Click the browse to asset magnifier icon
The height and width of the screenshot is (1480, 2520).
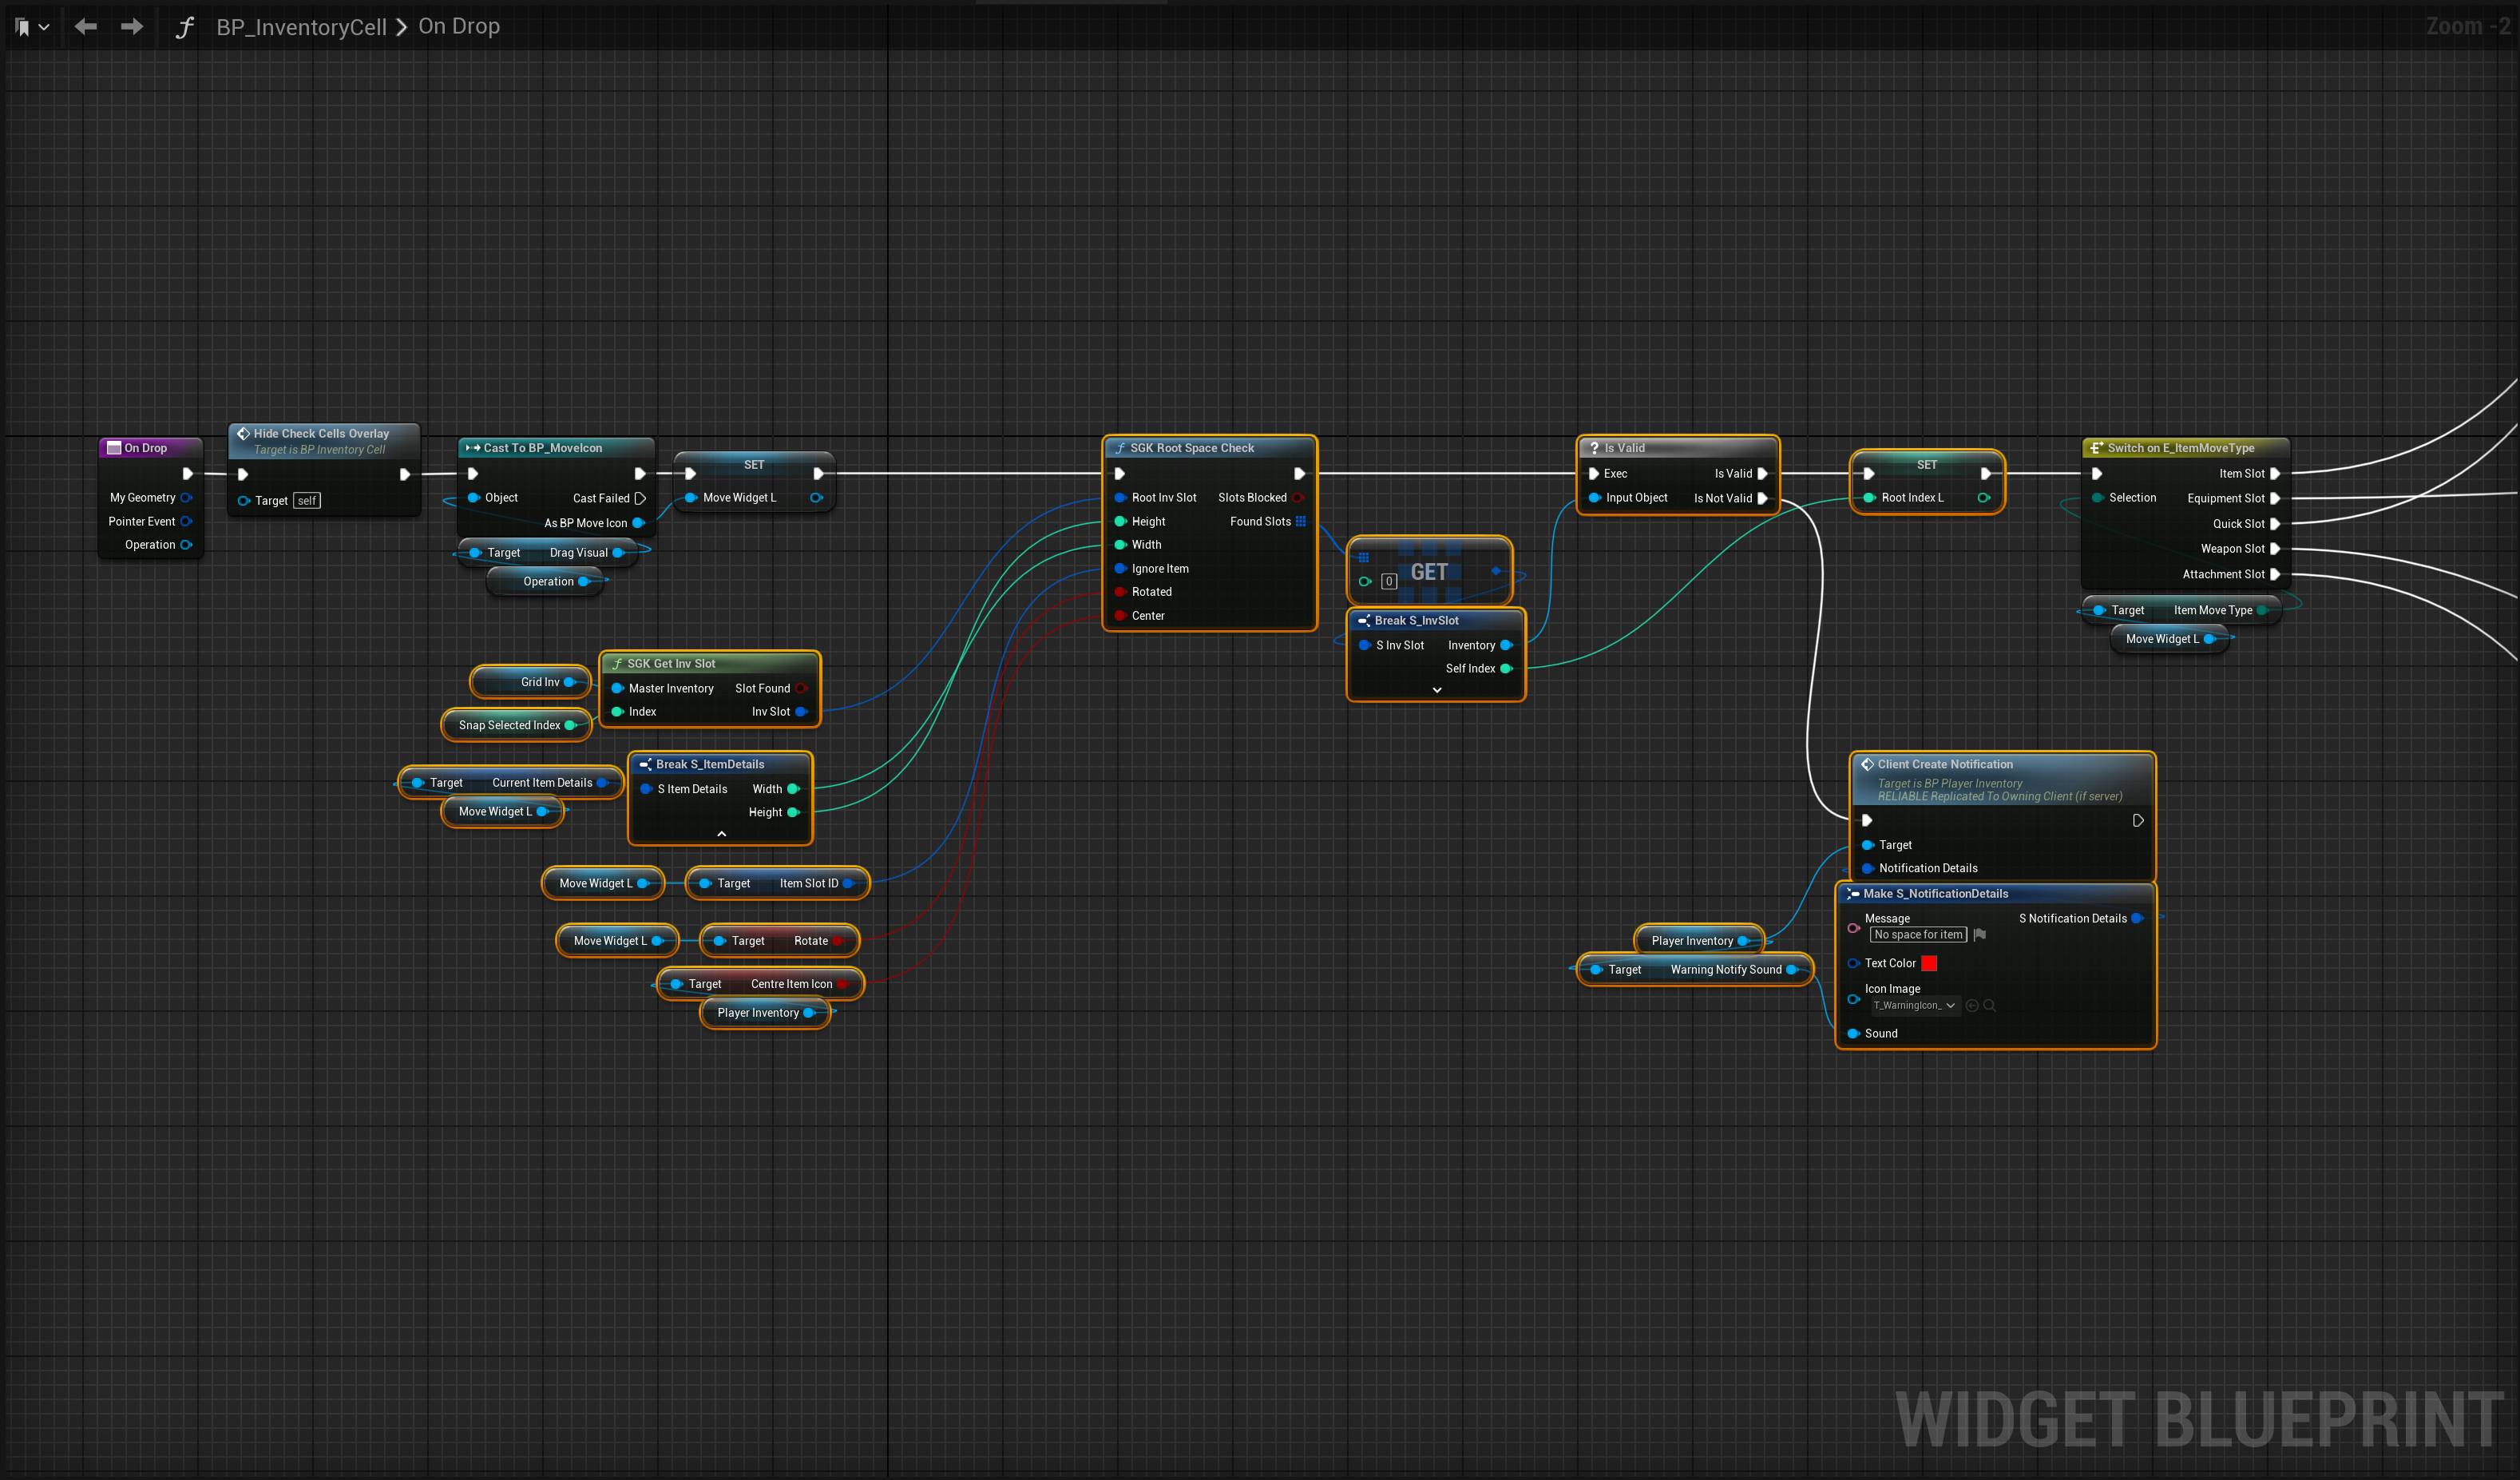[x=1990, y=1005]
